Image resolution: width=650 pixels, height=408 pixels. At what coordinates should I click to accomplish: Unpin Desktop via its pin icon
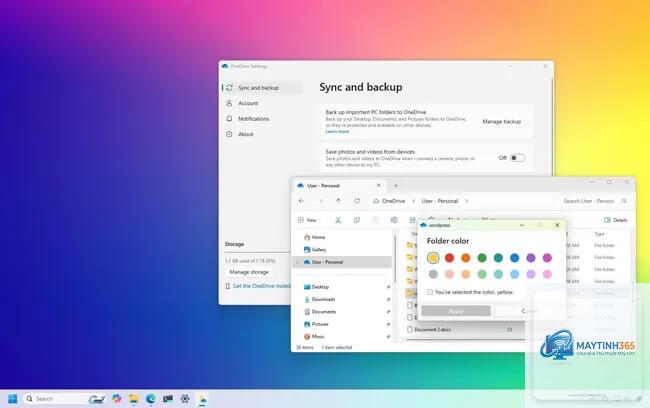pyautogui.click(x=388, y=287)
